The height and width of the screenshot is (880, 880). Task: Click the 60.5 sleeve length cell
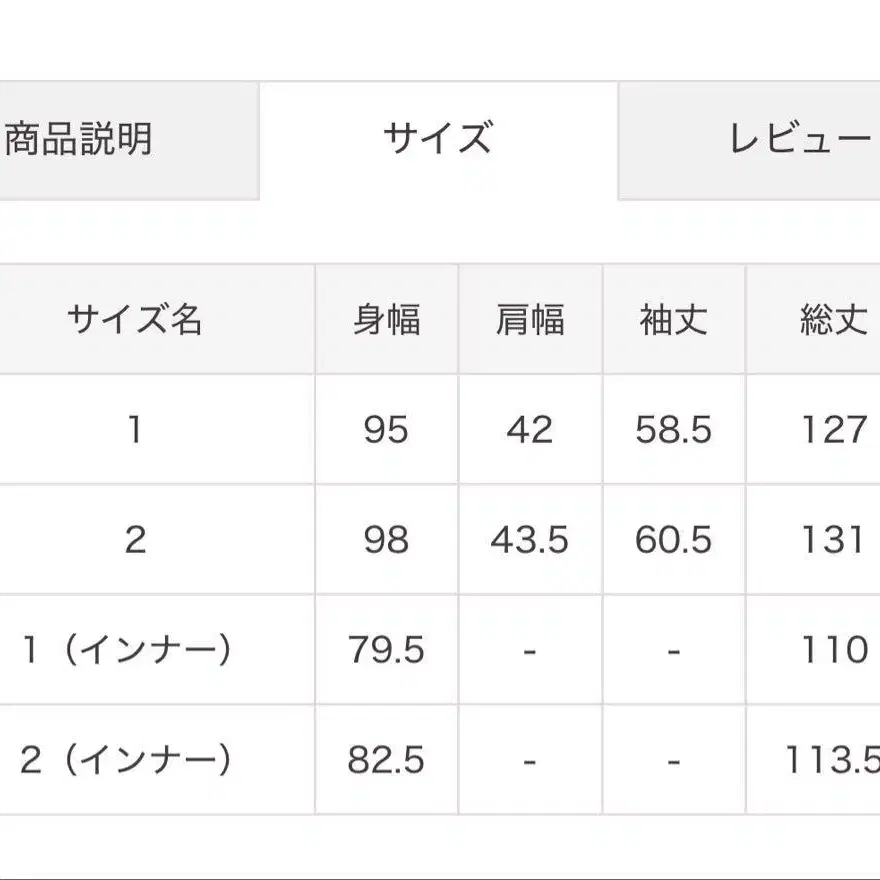point(674,540)
